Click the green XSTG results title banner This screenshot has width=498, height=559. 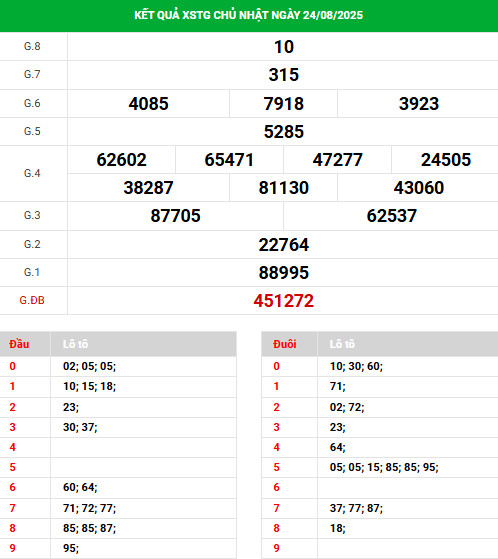[249, 16]
